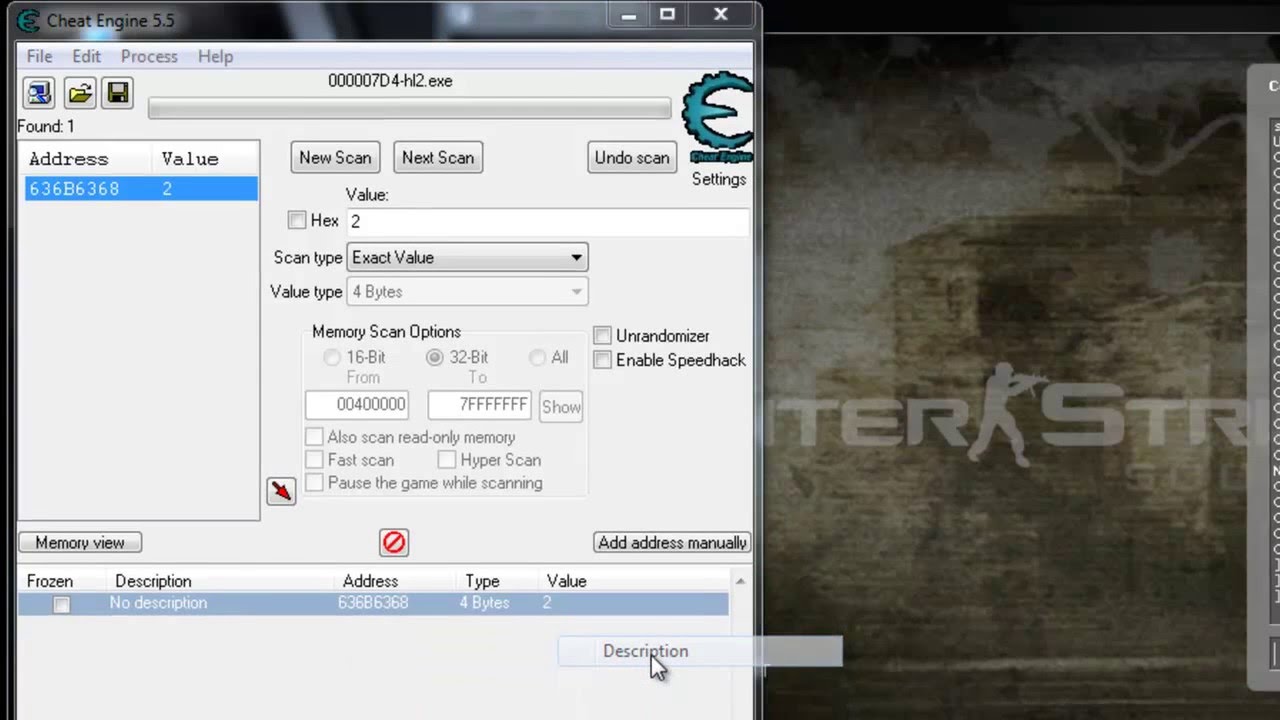Click the scan progress bar
This screenshot has width=1280, height=720.
410,109
